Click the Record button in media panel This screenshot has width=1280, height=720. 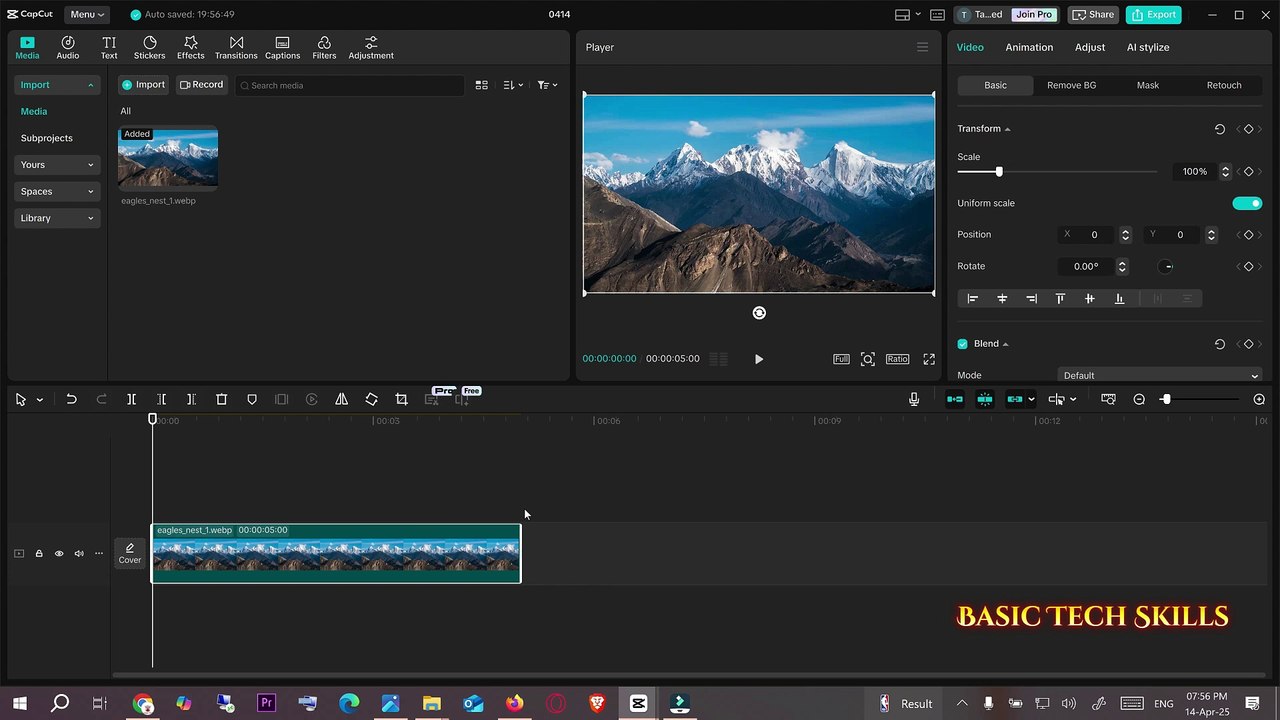(201, 85)
